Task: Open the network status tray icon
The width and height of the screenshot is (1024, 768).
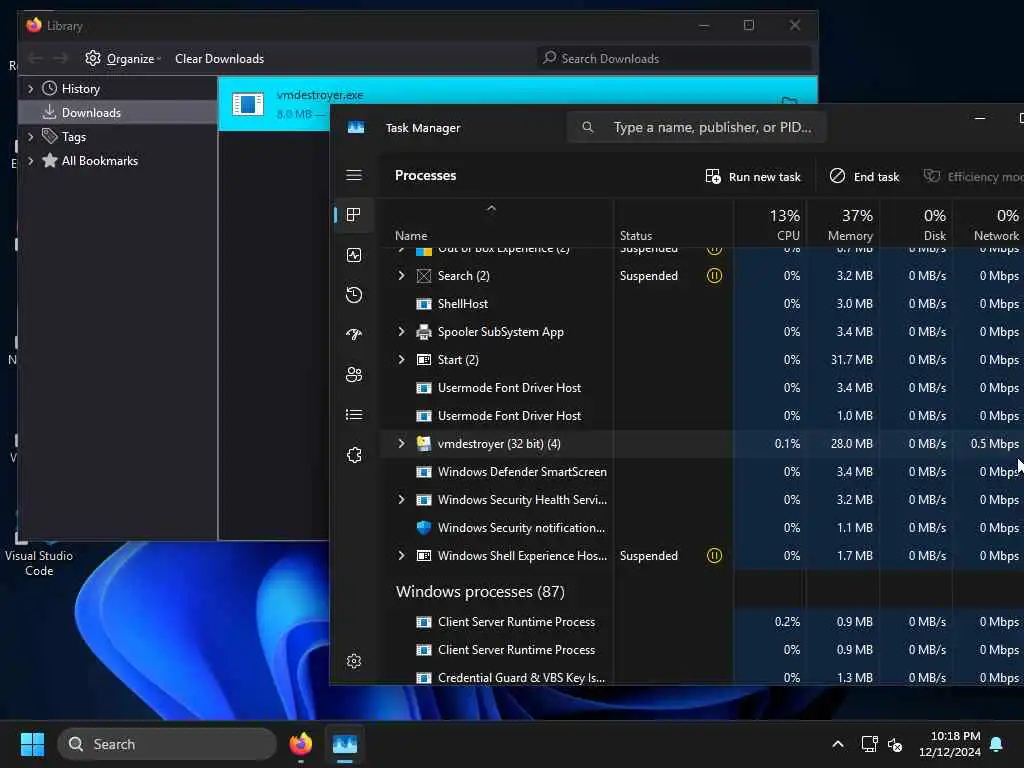Action: pos(869,744)
